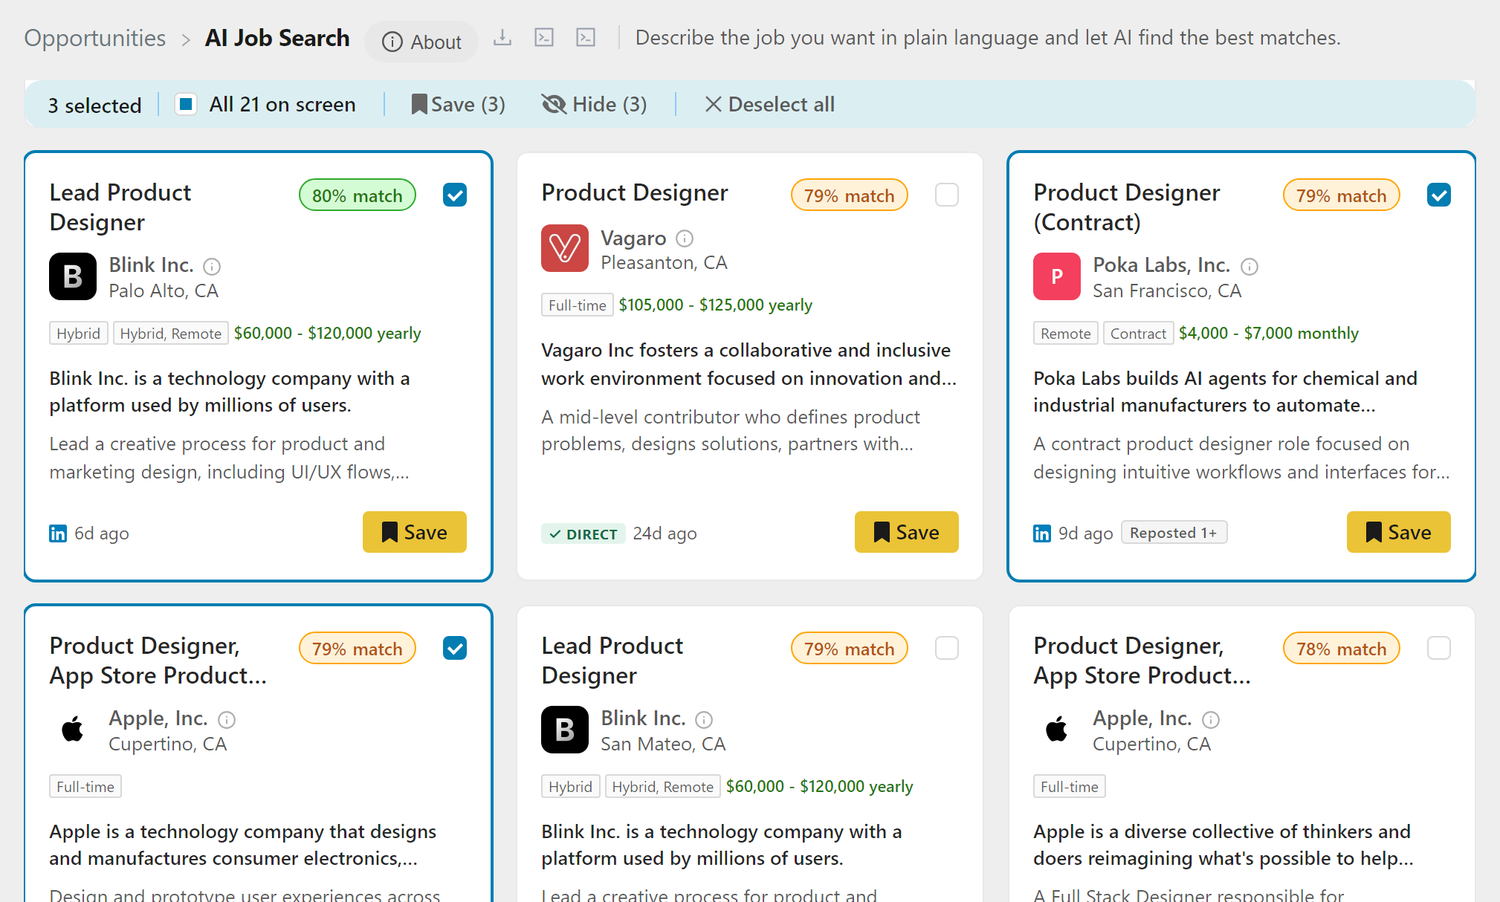Click the '$105,000 - $125,000 yearly' salary
Screen dimensions: 1500x902
click(x=715, y=305)
